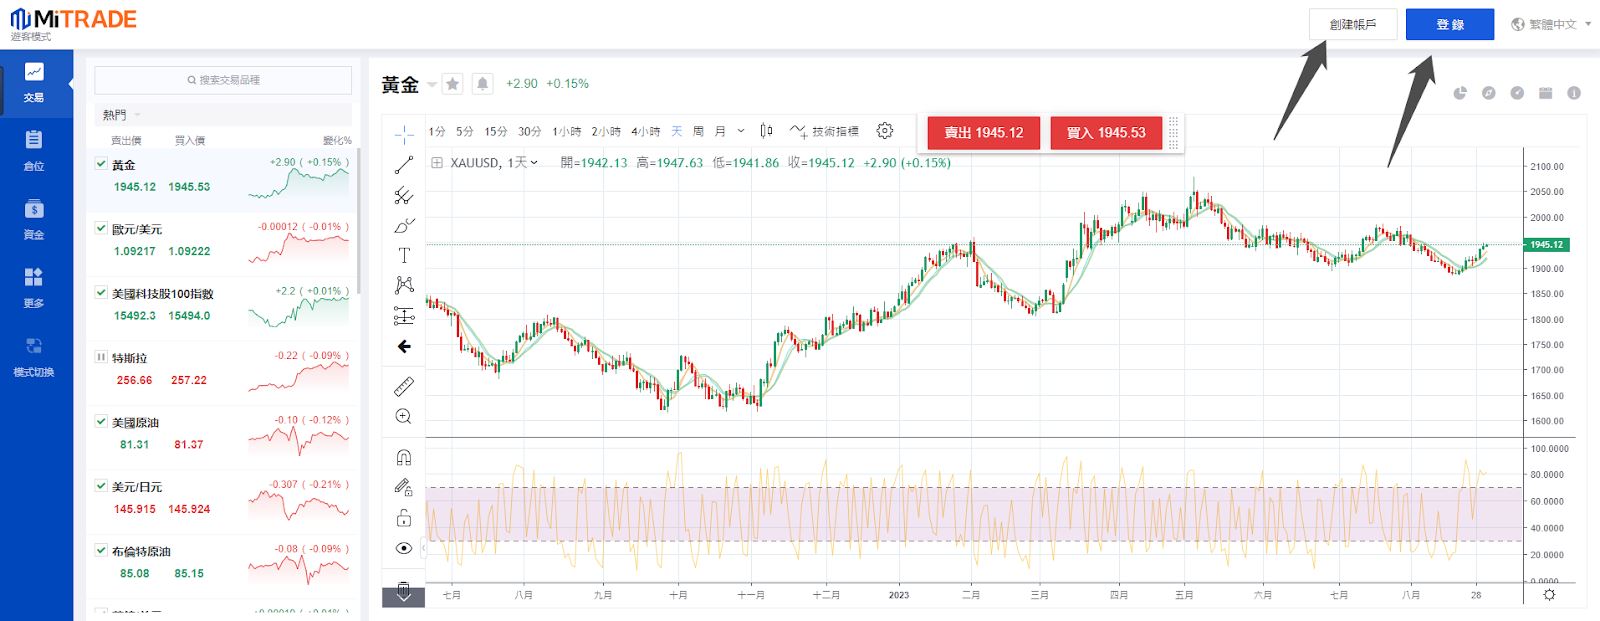Screen dimensions: 1600x621
Task: Uncheck the 黃金 watchlist checkbox
Action: pyautogui.click(x=101, y=163)
